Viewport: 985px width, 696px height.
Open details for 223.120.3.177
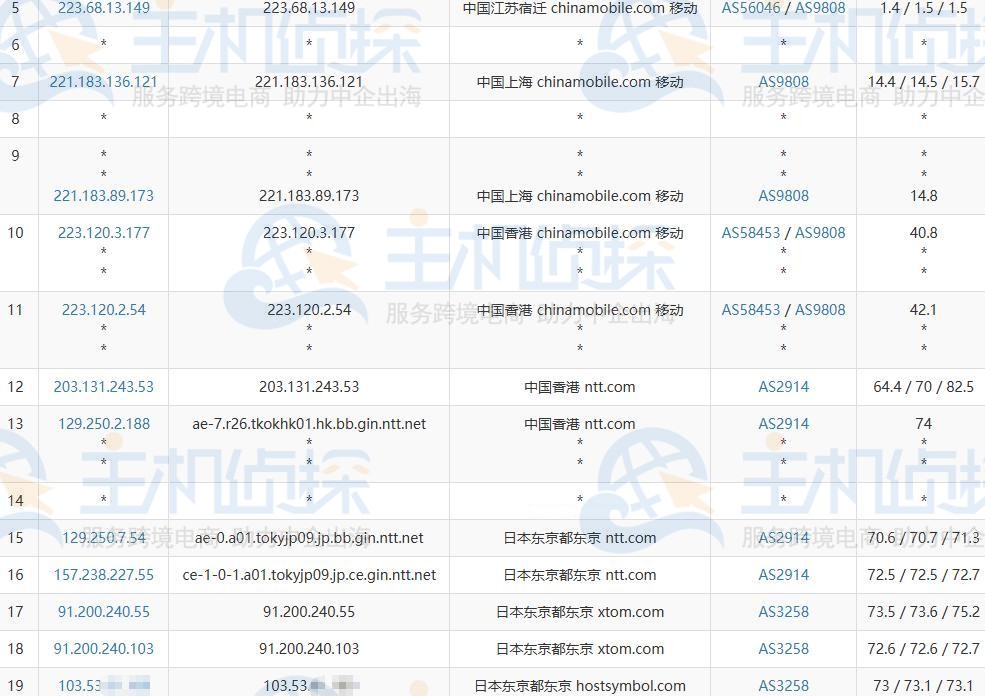pyautogui.click(x=103, y=232)
